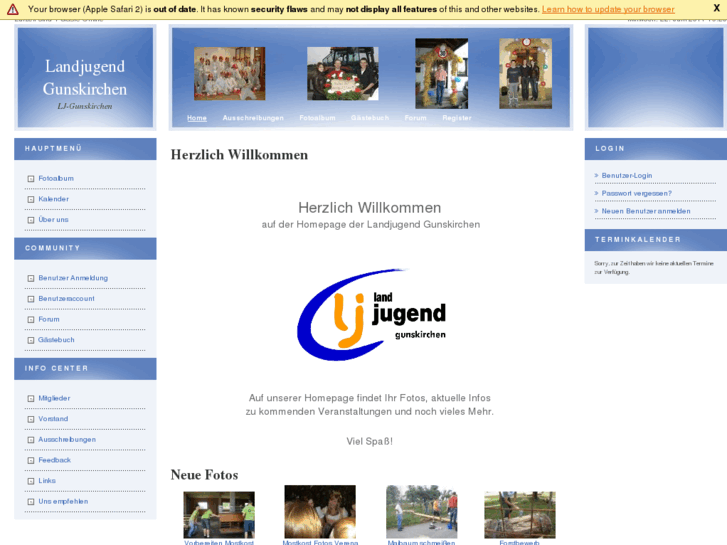
Task: Open 'Vorbereiten Mostkost' photo thumbnail
Action: coord(219,515)
